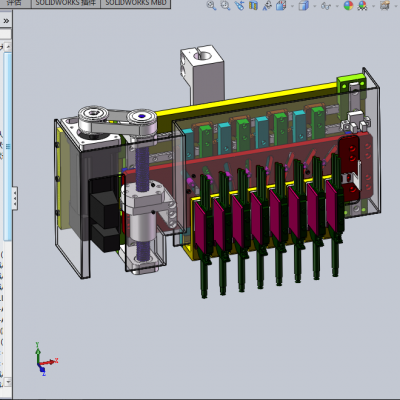Image resolution: width=400 pixels, height=400 pixels.
Task: Click the Zoom to Fit icon
Action: [x=211, y=5]
